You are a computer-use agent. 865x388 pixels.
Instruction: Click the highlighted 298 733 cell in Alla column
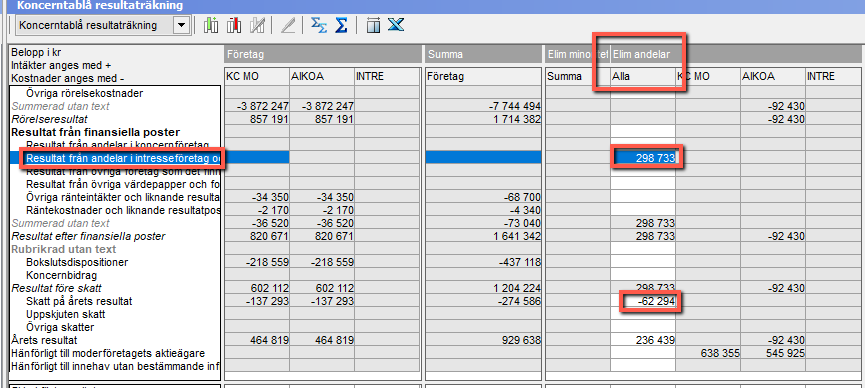(x=643, y=158)
